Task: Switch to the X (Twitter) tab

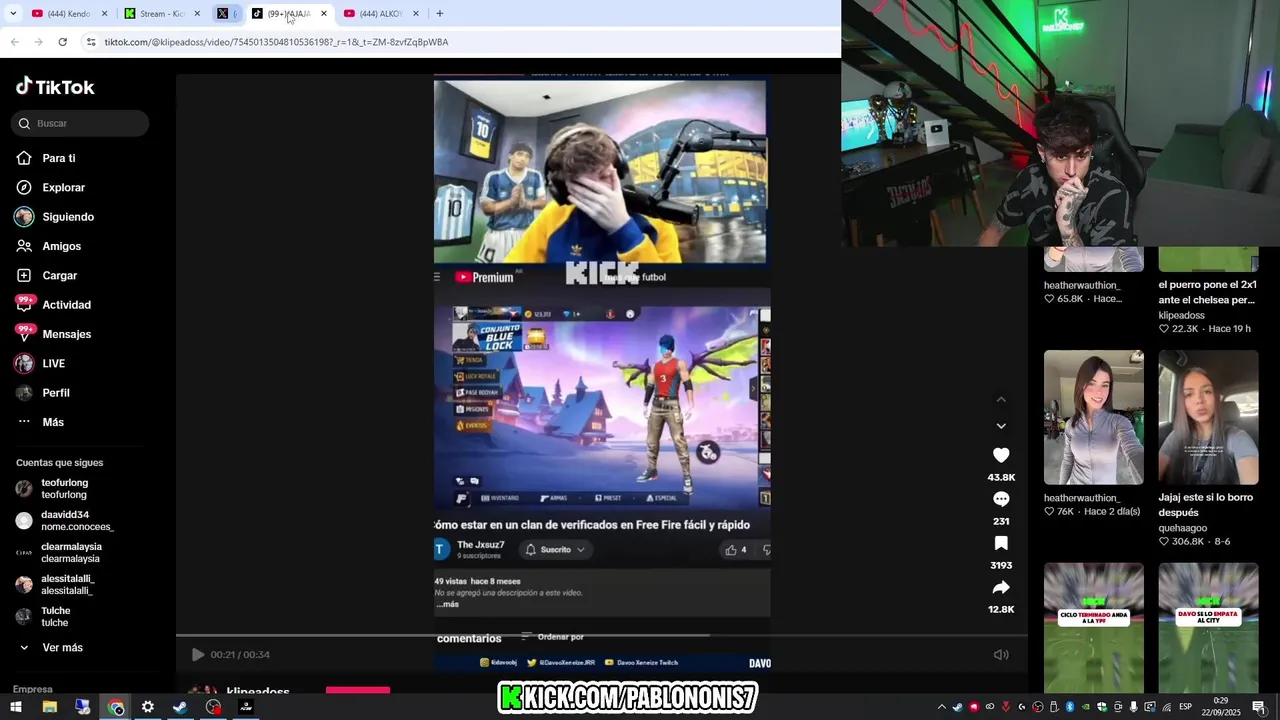Action: coord(227,13)
